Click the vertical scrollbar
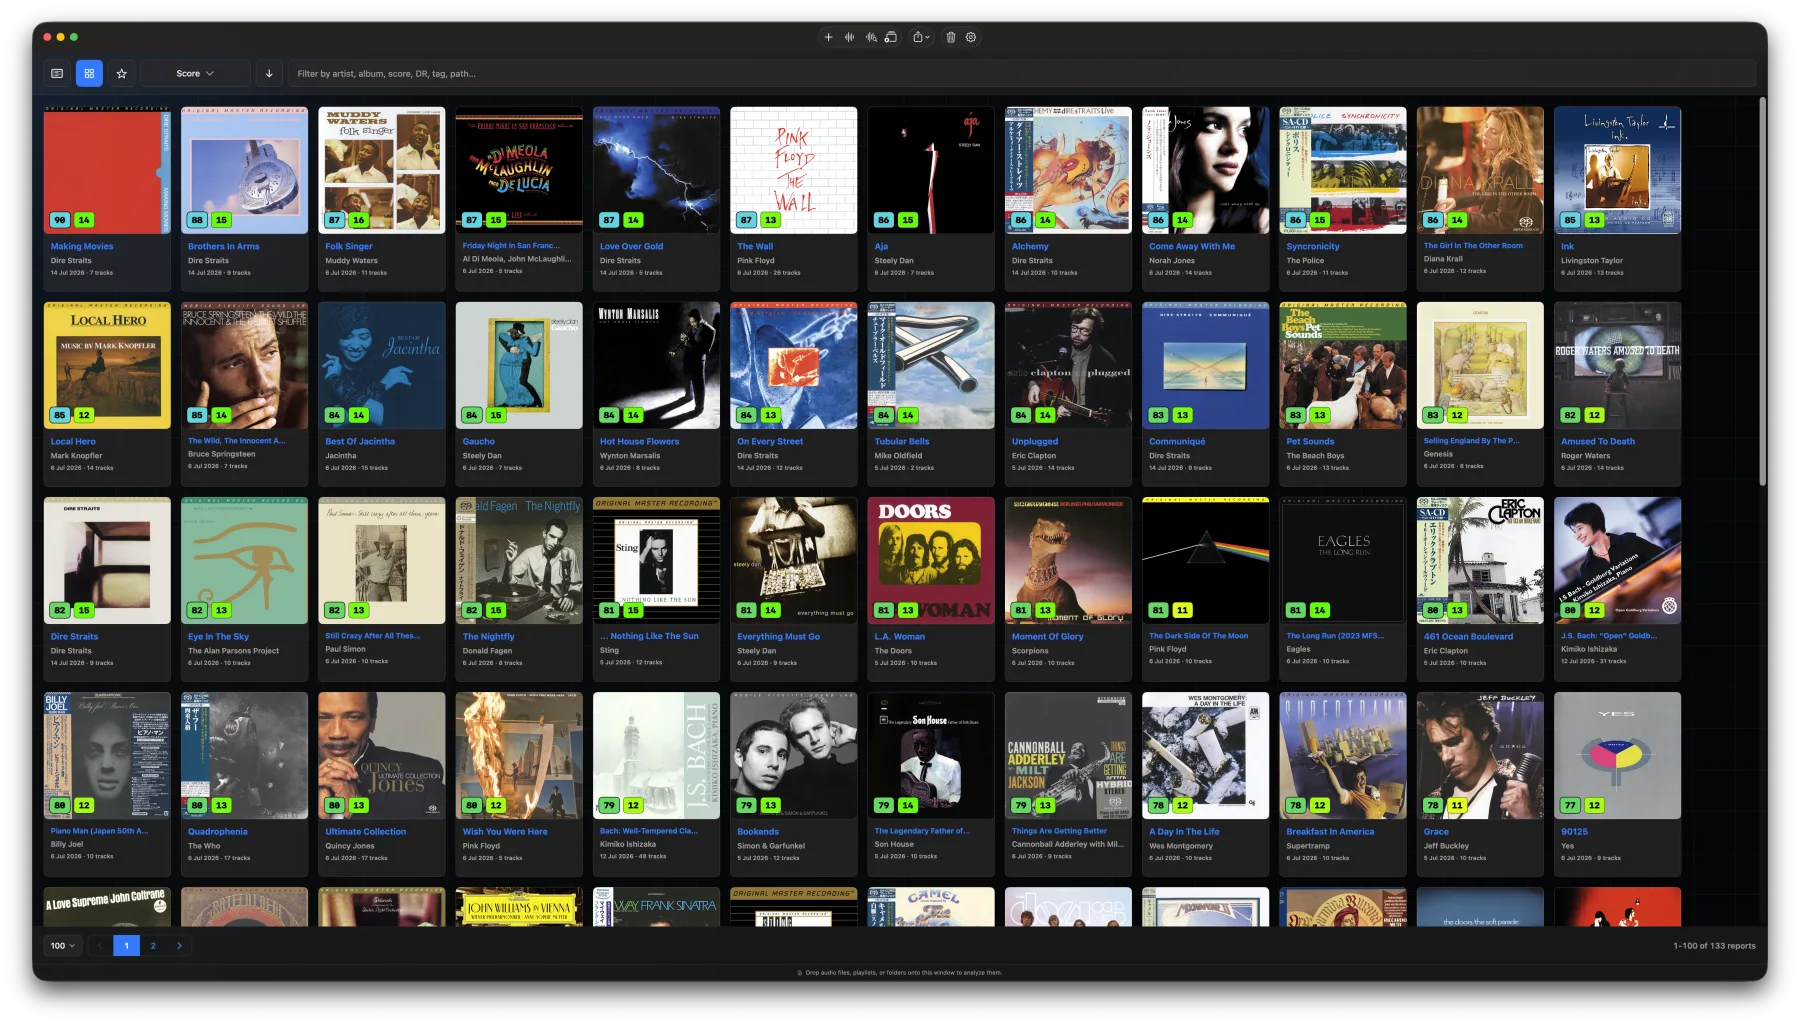This screenshot has width=1800, height=1024. (1762, 290)
